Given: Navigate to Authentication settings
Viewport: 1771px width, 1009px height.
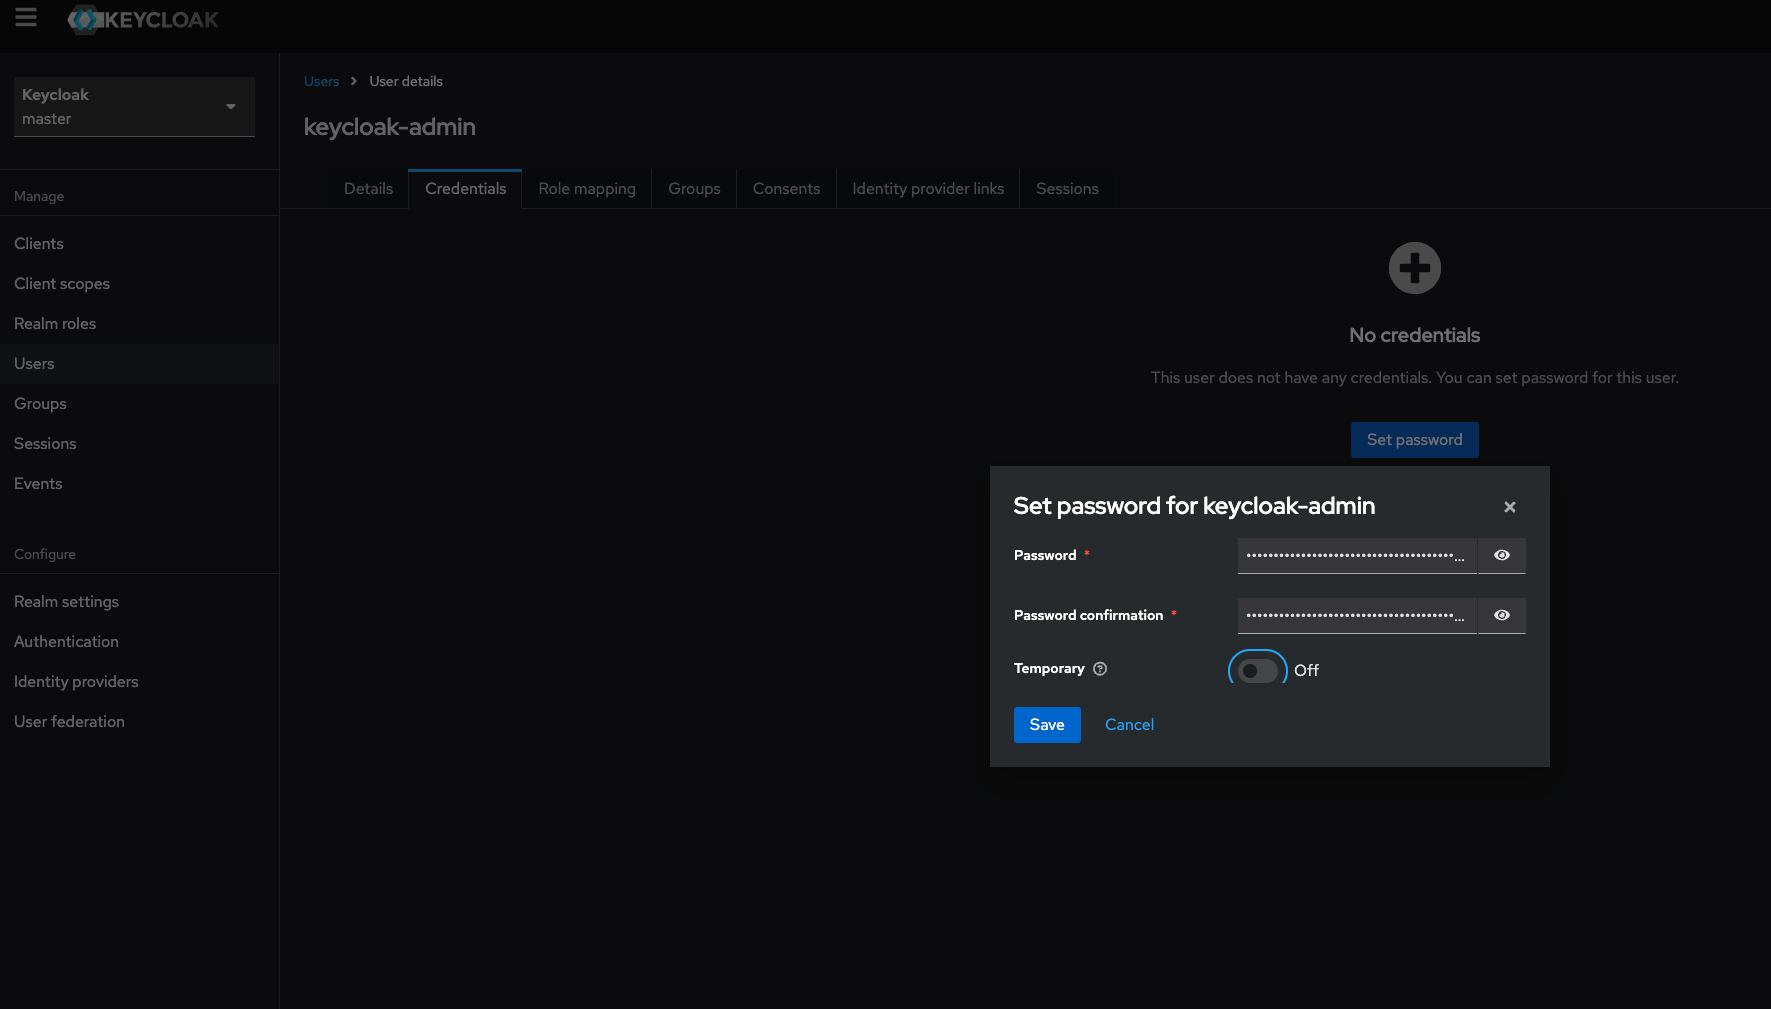Looking at the screenshot, I should [139, 642].
